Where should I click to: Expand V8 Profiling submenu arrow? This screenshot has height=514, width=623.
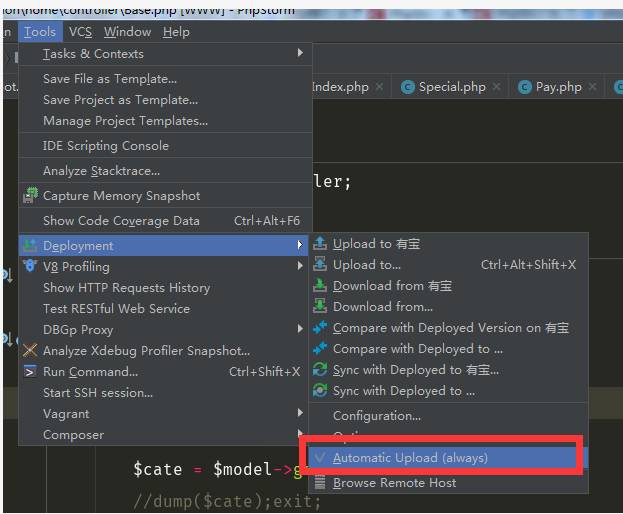[x=300, y=265]
